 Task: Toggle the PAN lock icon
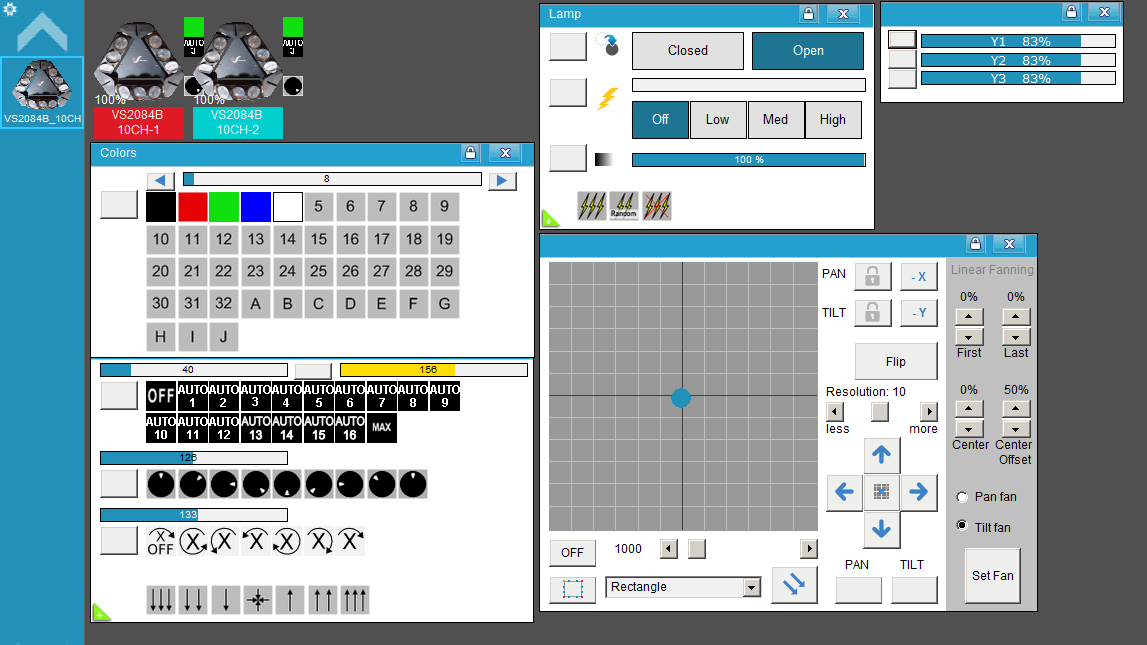click(873, 276)
